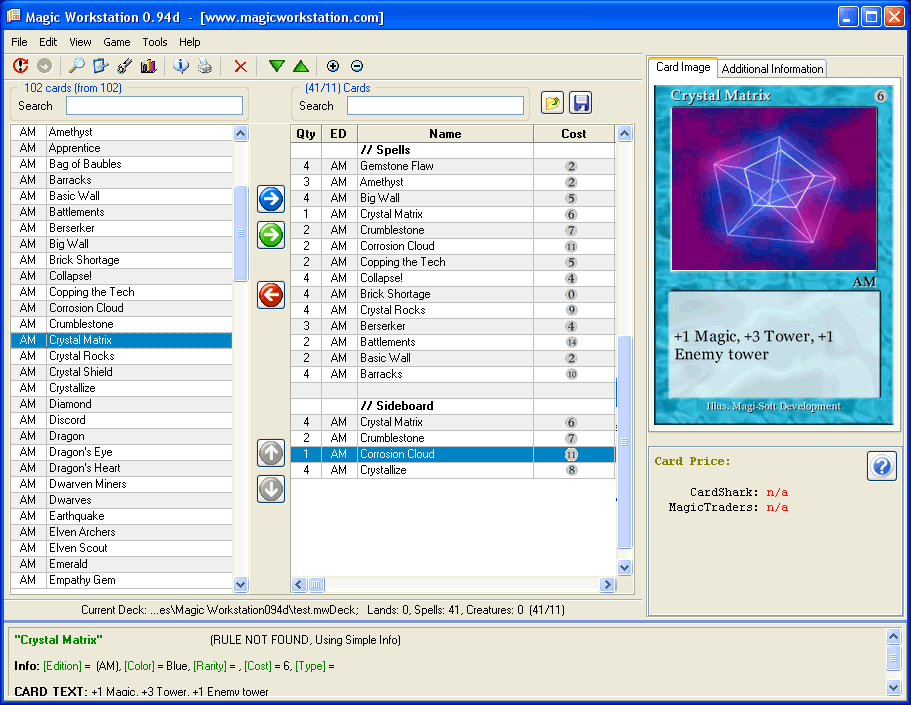Viewport: 911px width, 705px height.
Task: Open the Game menu
Action: tap(117, 42)
